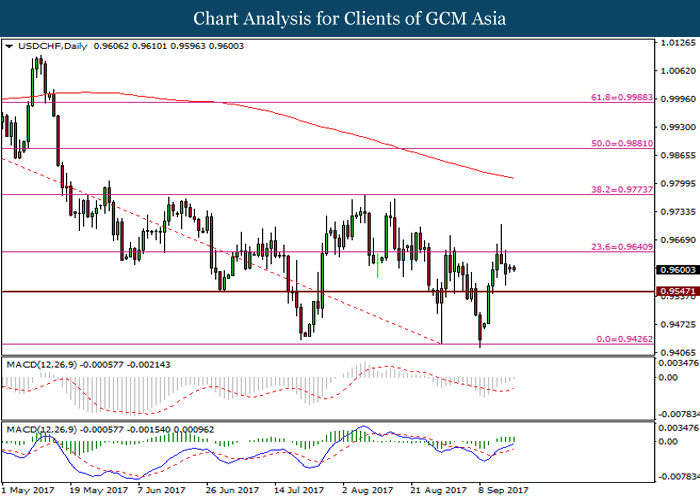Click the red 0.95471 price level tag

[675, 292]
